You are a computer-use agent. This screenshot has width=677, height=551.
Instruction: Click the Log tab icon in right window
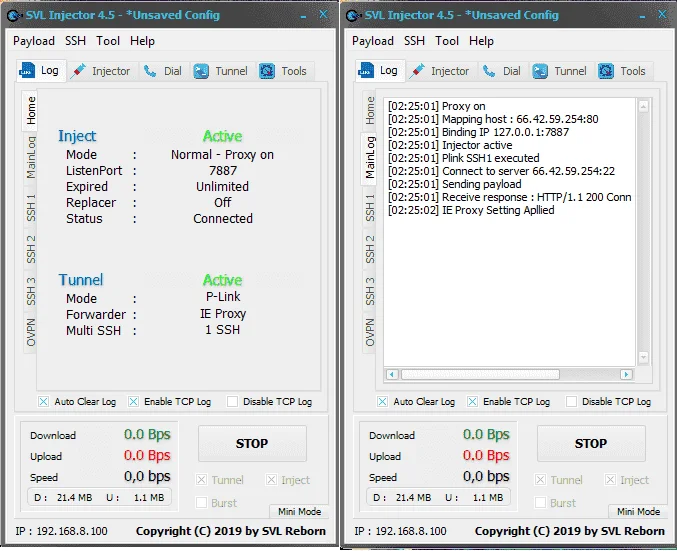366,70
